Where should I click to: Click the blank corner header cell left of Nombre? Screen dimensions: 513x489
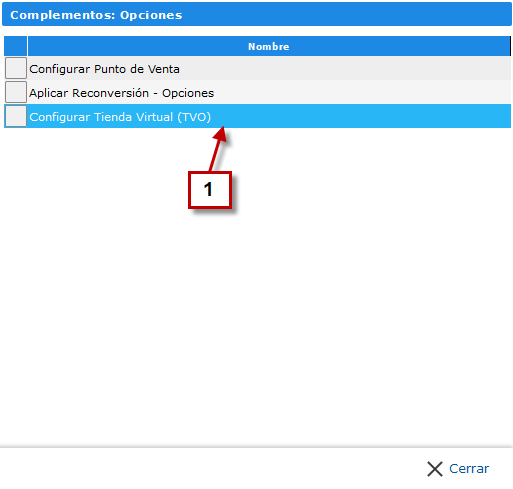click(x=15, y=46)
